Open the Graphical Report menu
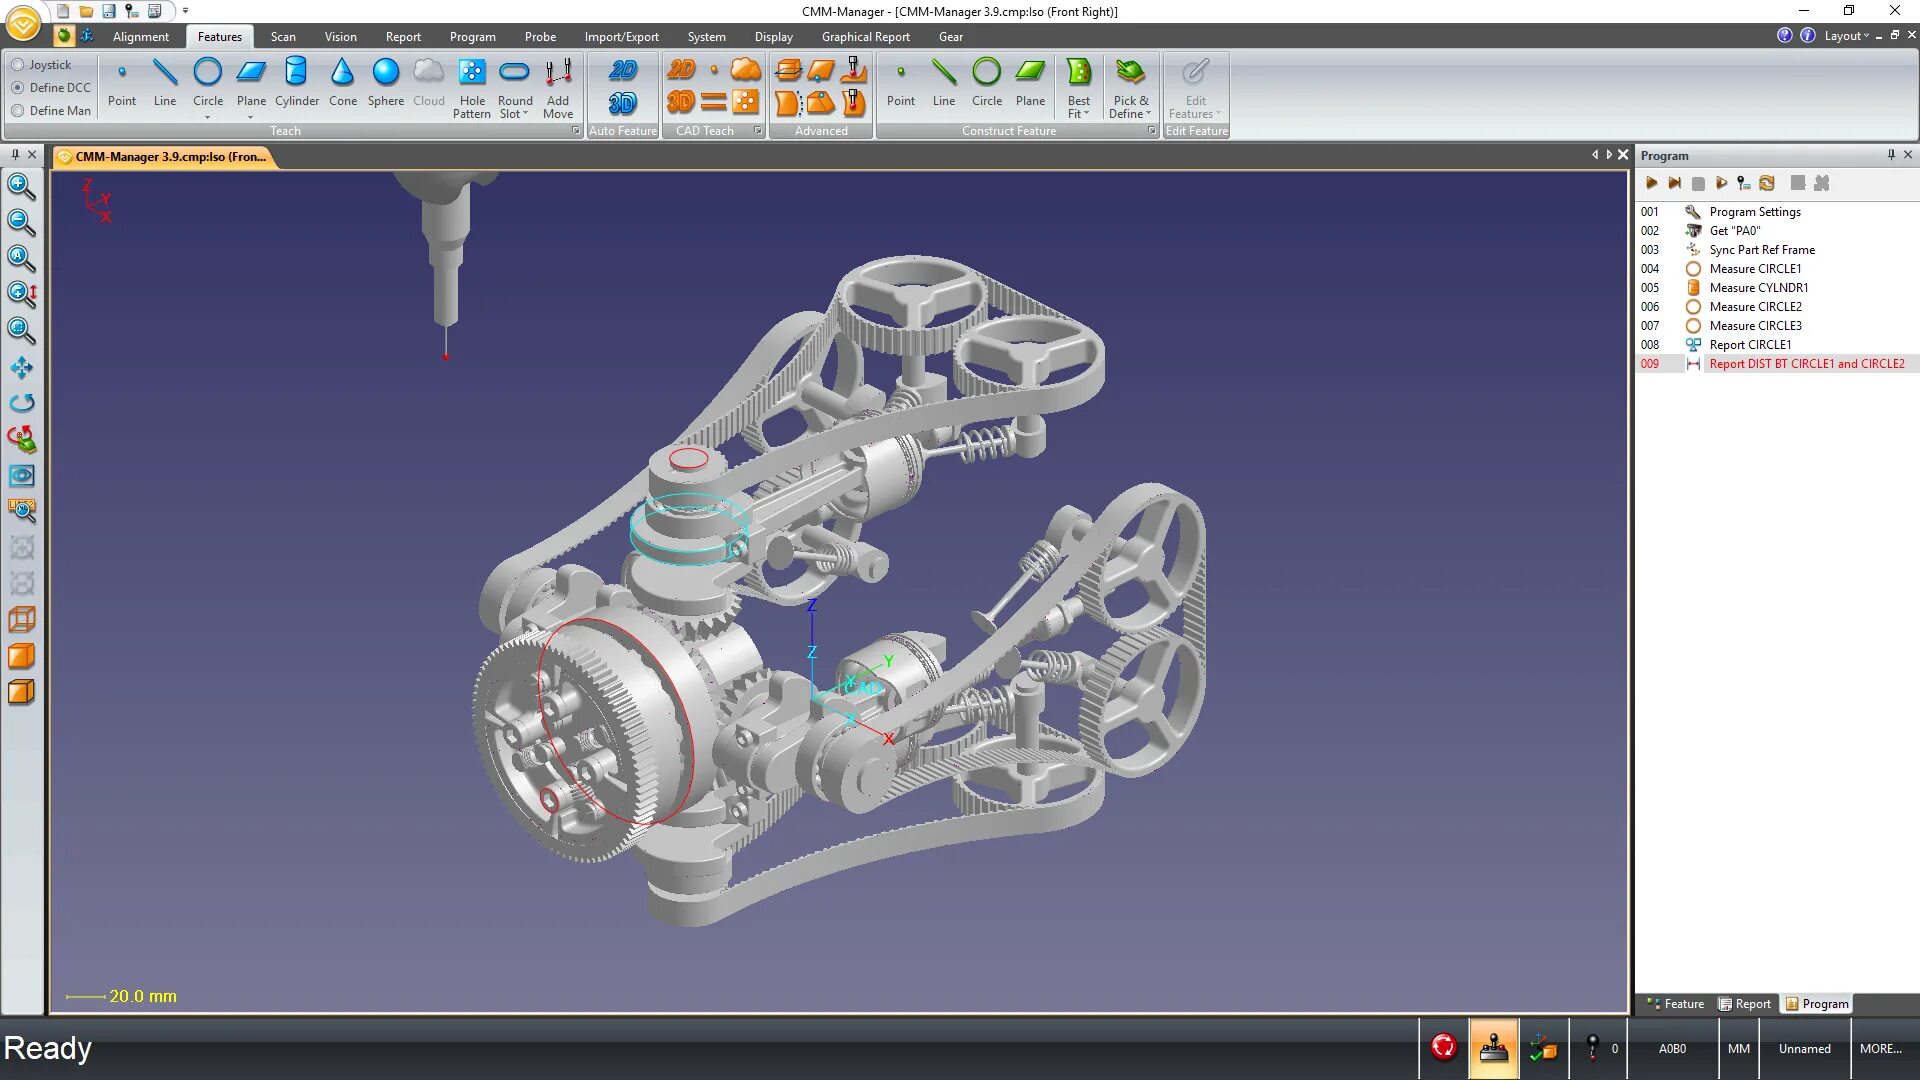 (865, 36)
